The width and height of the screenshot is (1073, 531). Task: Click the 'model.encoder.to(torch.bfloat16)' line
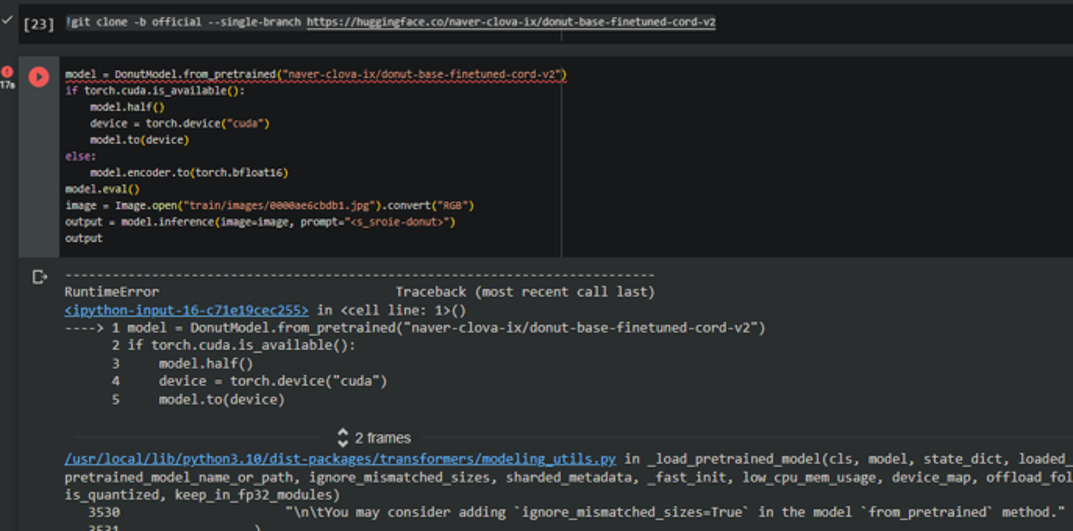[189, 172]
